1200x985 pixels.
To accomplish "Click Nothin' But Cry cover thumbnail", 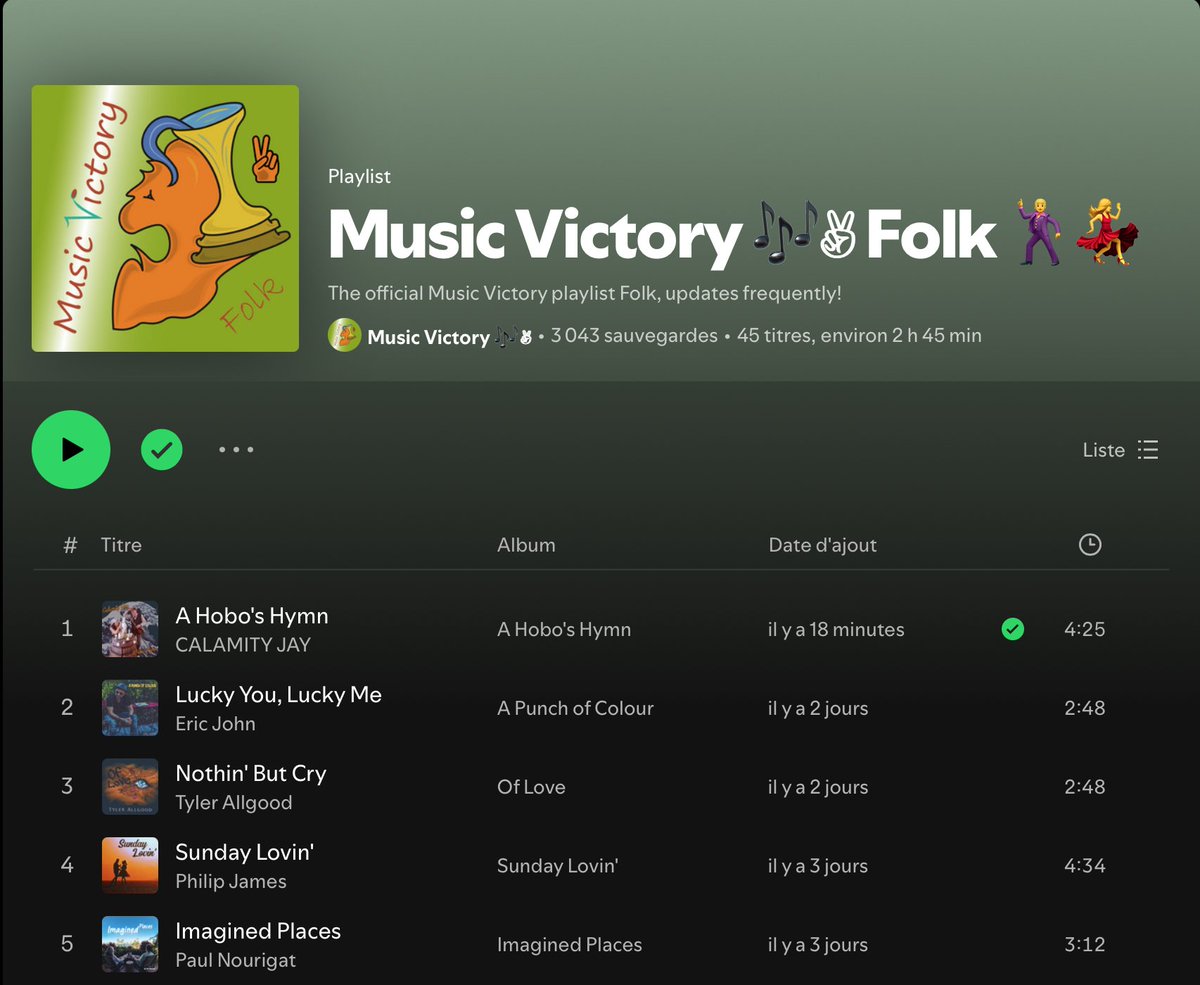I will [130, 787].
